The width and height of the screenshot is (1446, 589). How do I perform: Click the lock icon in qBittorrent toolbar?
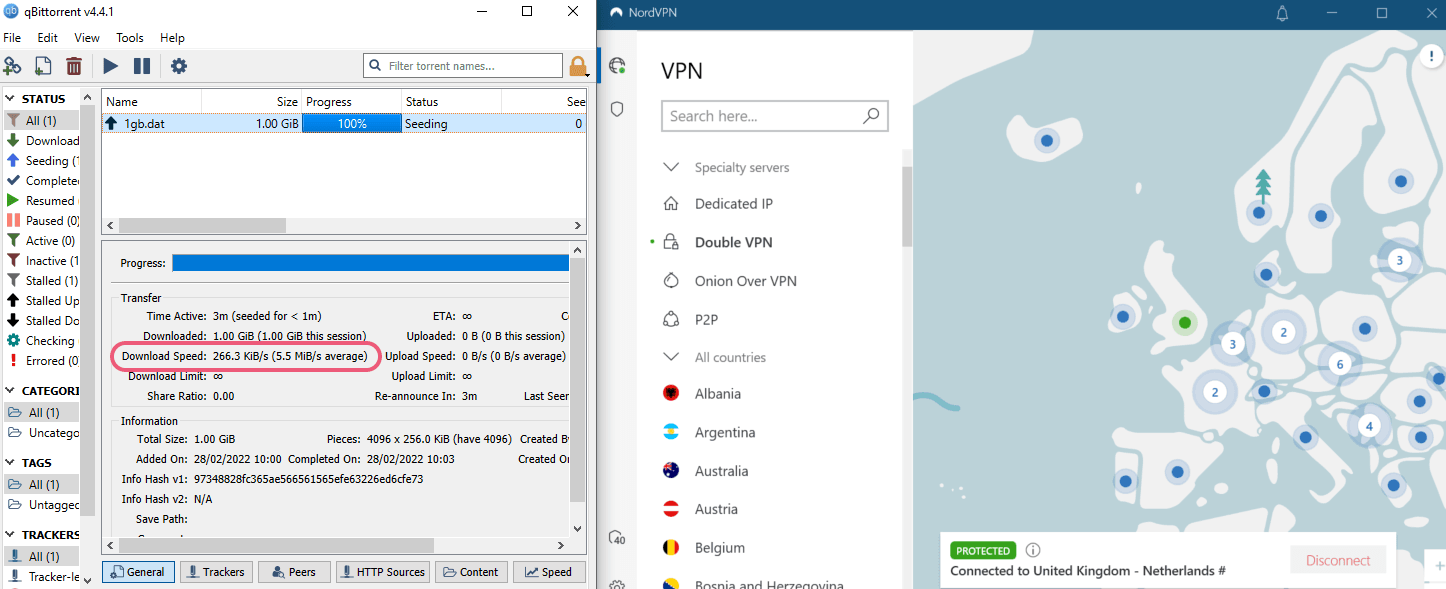[578, 67]
